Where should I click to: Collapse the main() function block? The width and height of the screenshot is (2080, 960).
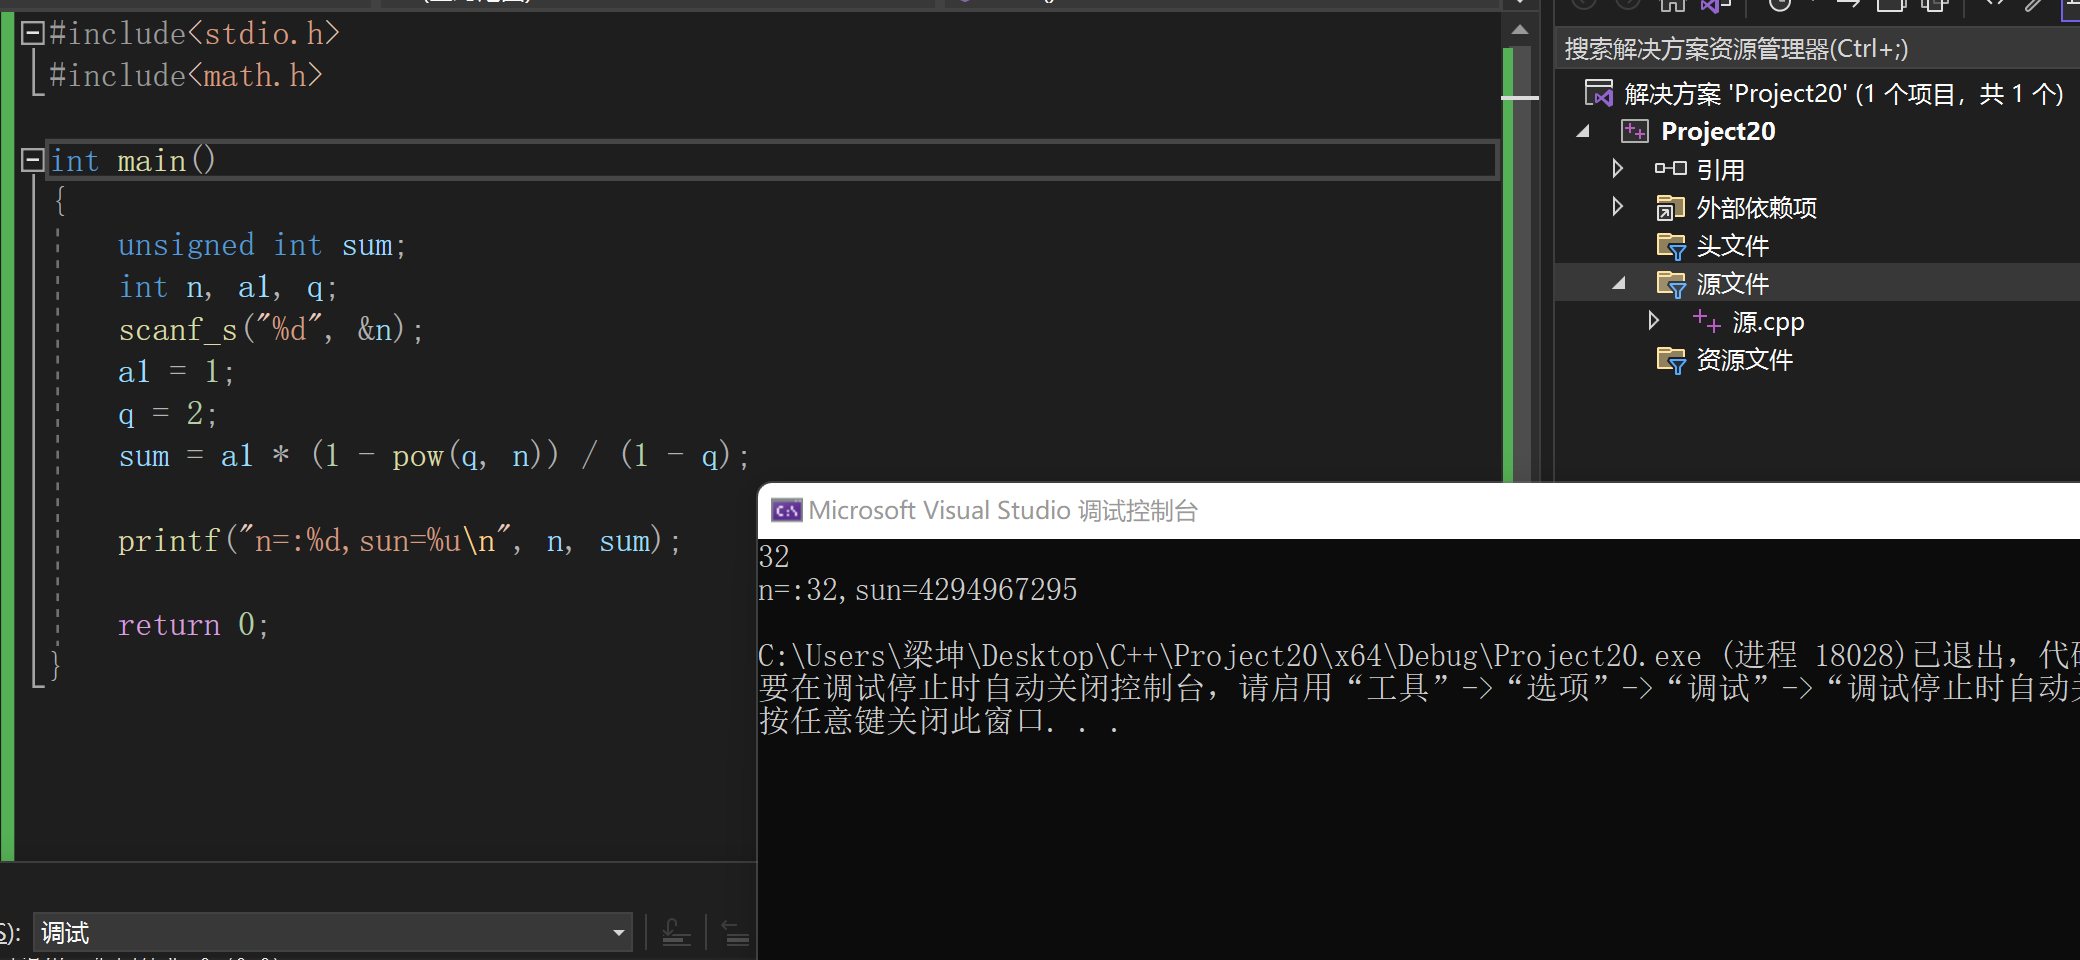33,160
